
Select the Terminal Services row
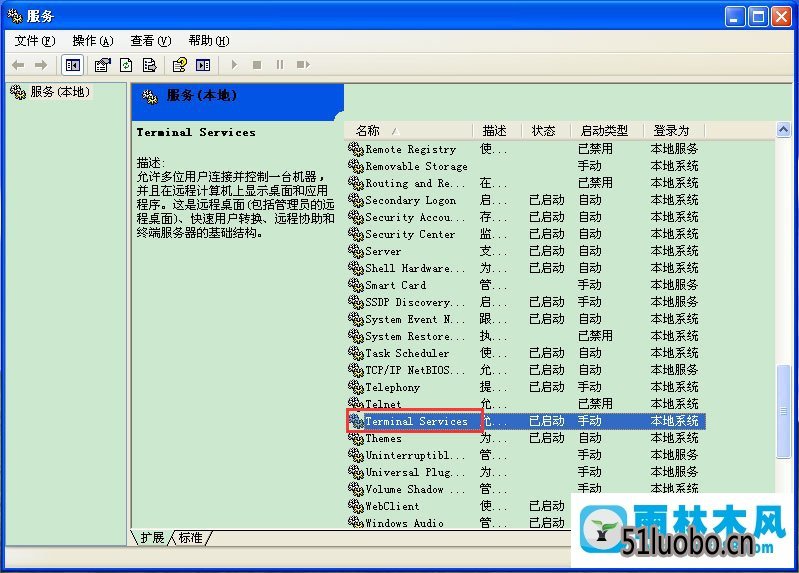tap(526, 421)
